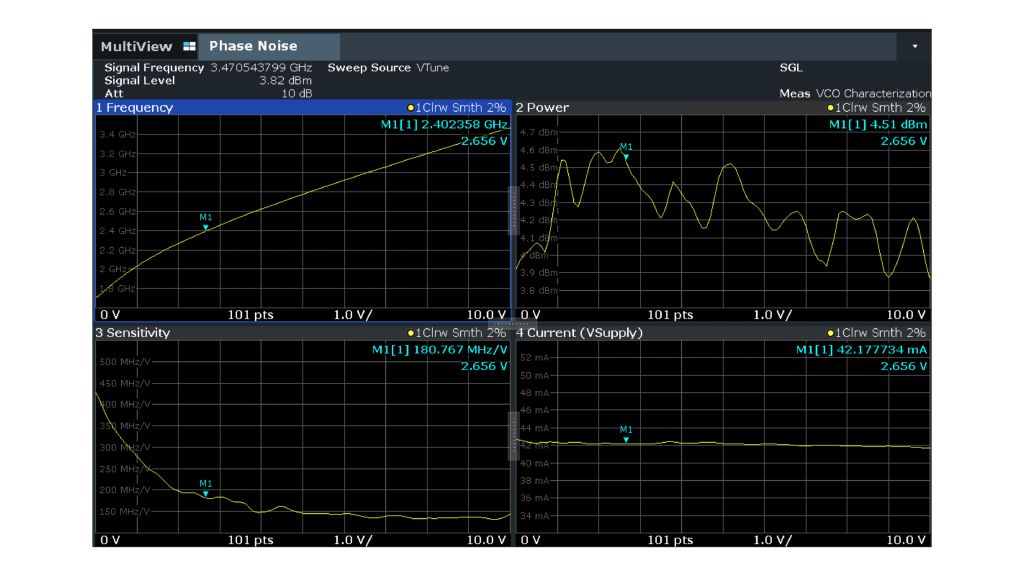This screenshot has width=1024, height=576.
Task: Click the Sweep Source VTune setting
Action: coord(388,68)
